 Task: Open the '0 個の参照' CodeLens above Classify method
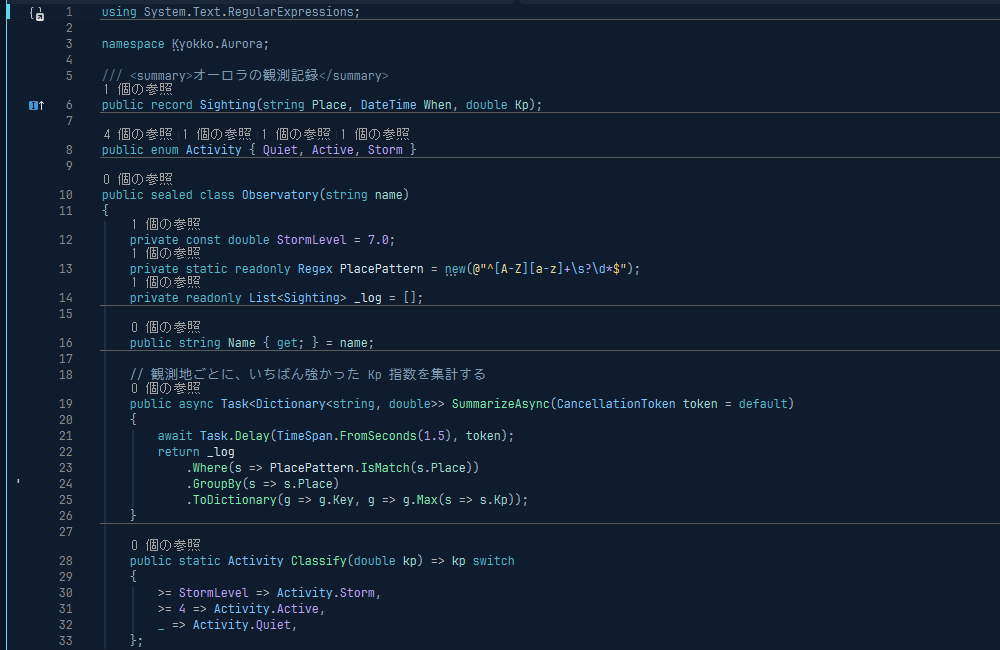click(x=166, y=545)
